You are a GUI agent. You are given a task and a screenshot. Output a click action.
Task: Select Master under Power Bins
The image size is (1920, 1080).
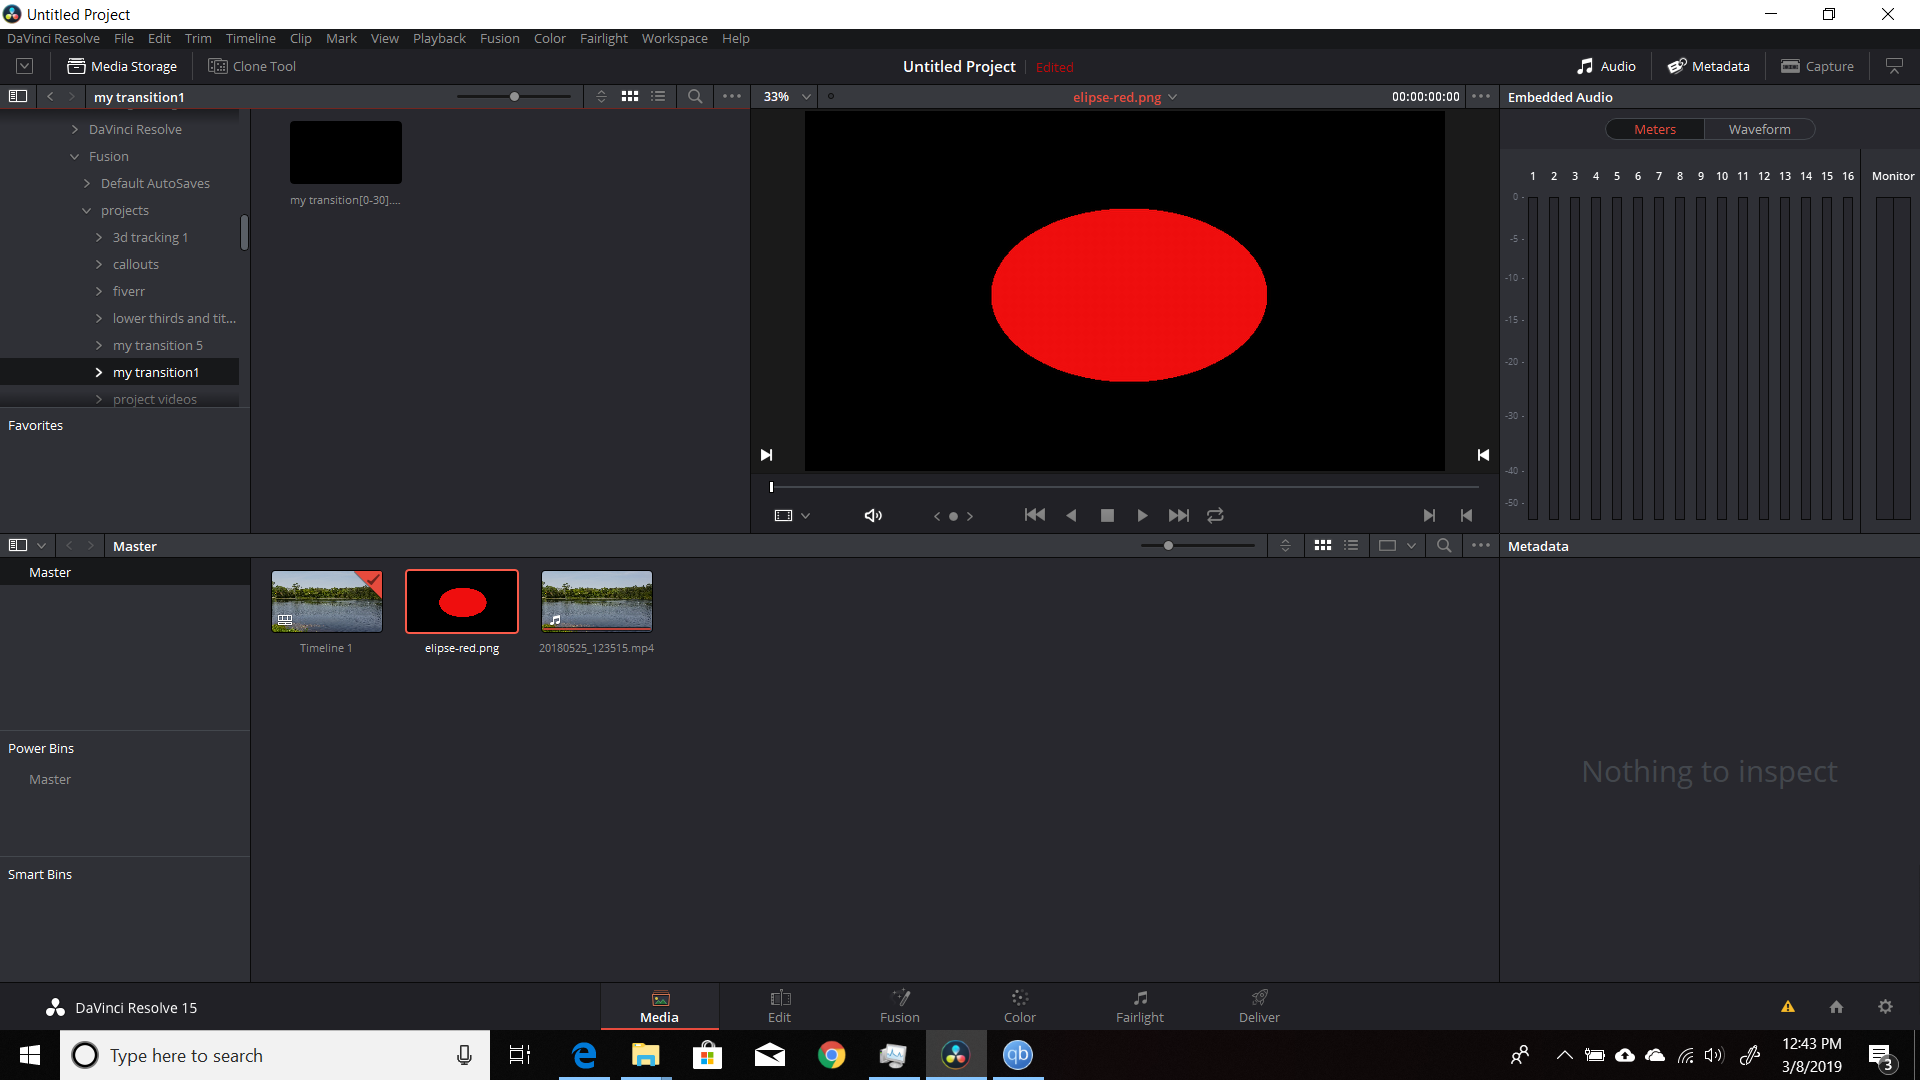pyautogui.click(x=50, y=780)
